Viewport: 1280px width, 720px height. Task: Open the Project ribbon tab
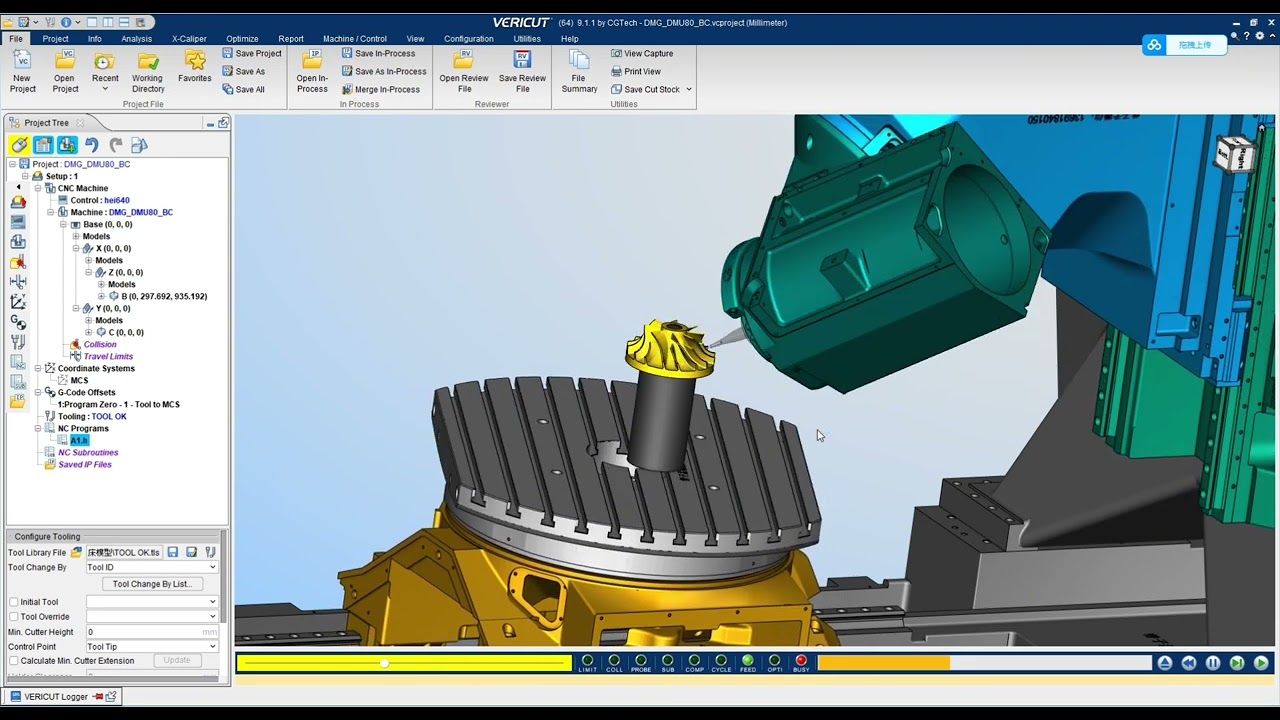pyautogui.click(x=56, y=39)
